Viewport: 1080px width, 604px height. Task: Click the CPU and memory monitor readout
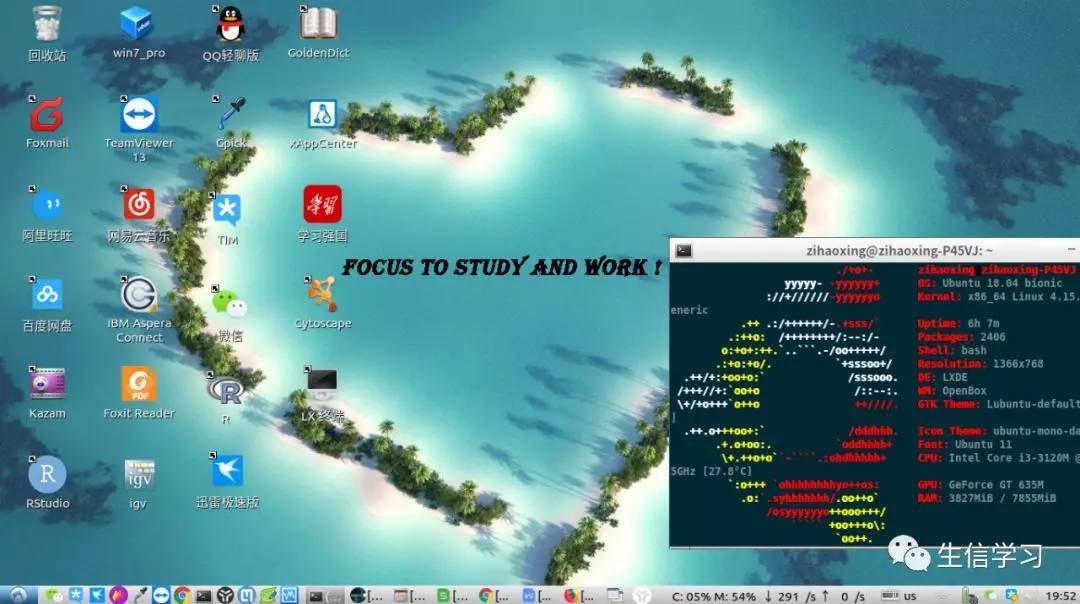point(714,596)
